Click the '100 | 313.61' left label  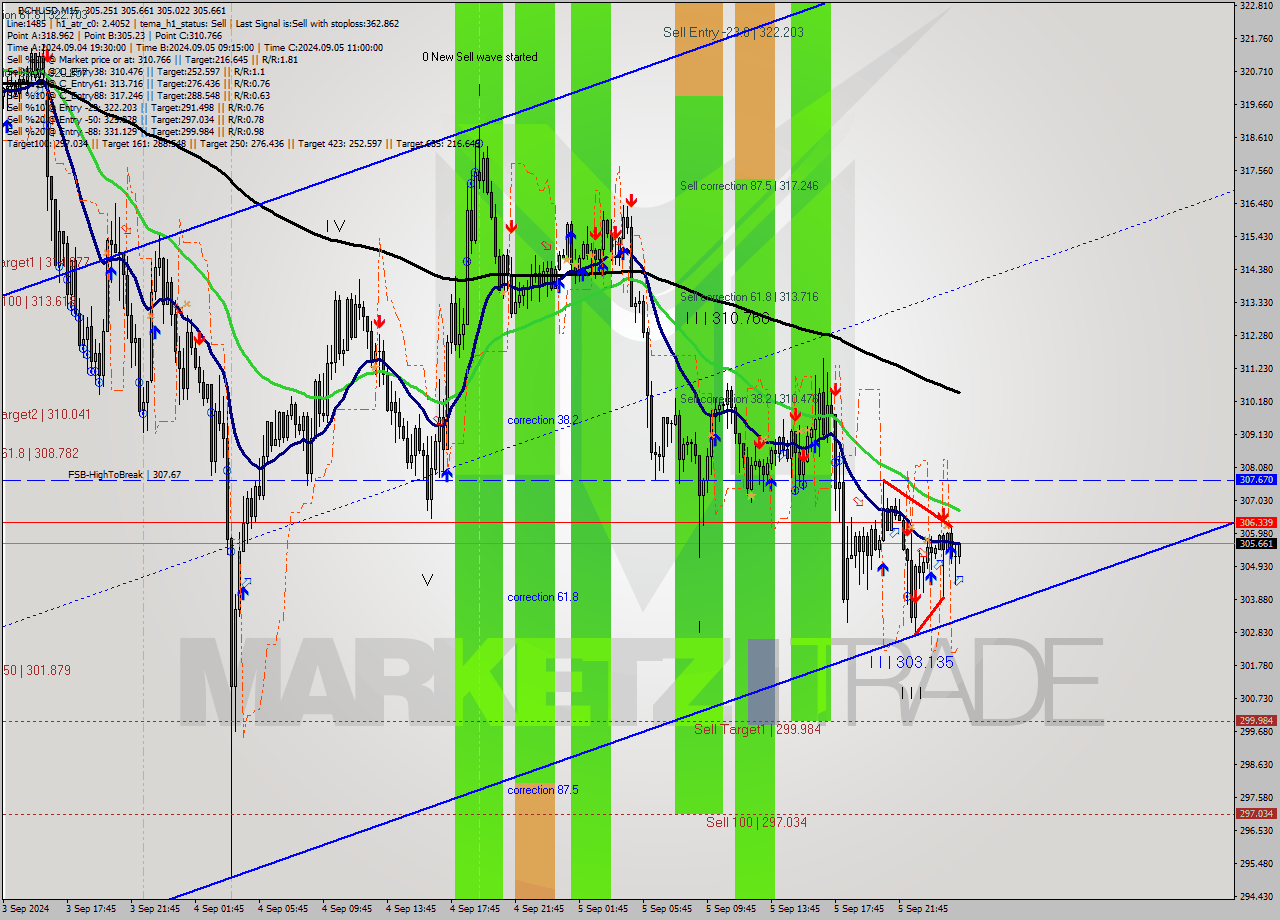click(39, 301)
